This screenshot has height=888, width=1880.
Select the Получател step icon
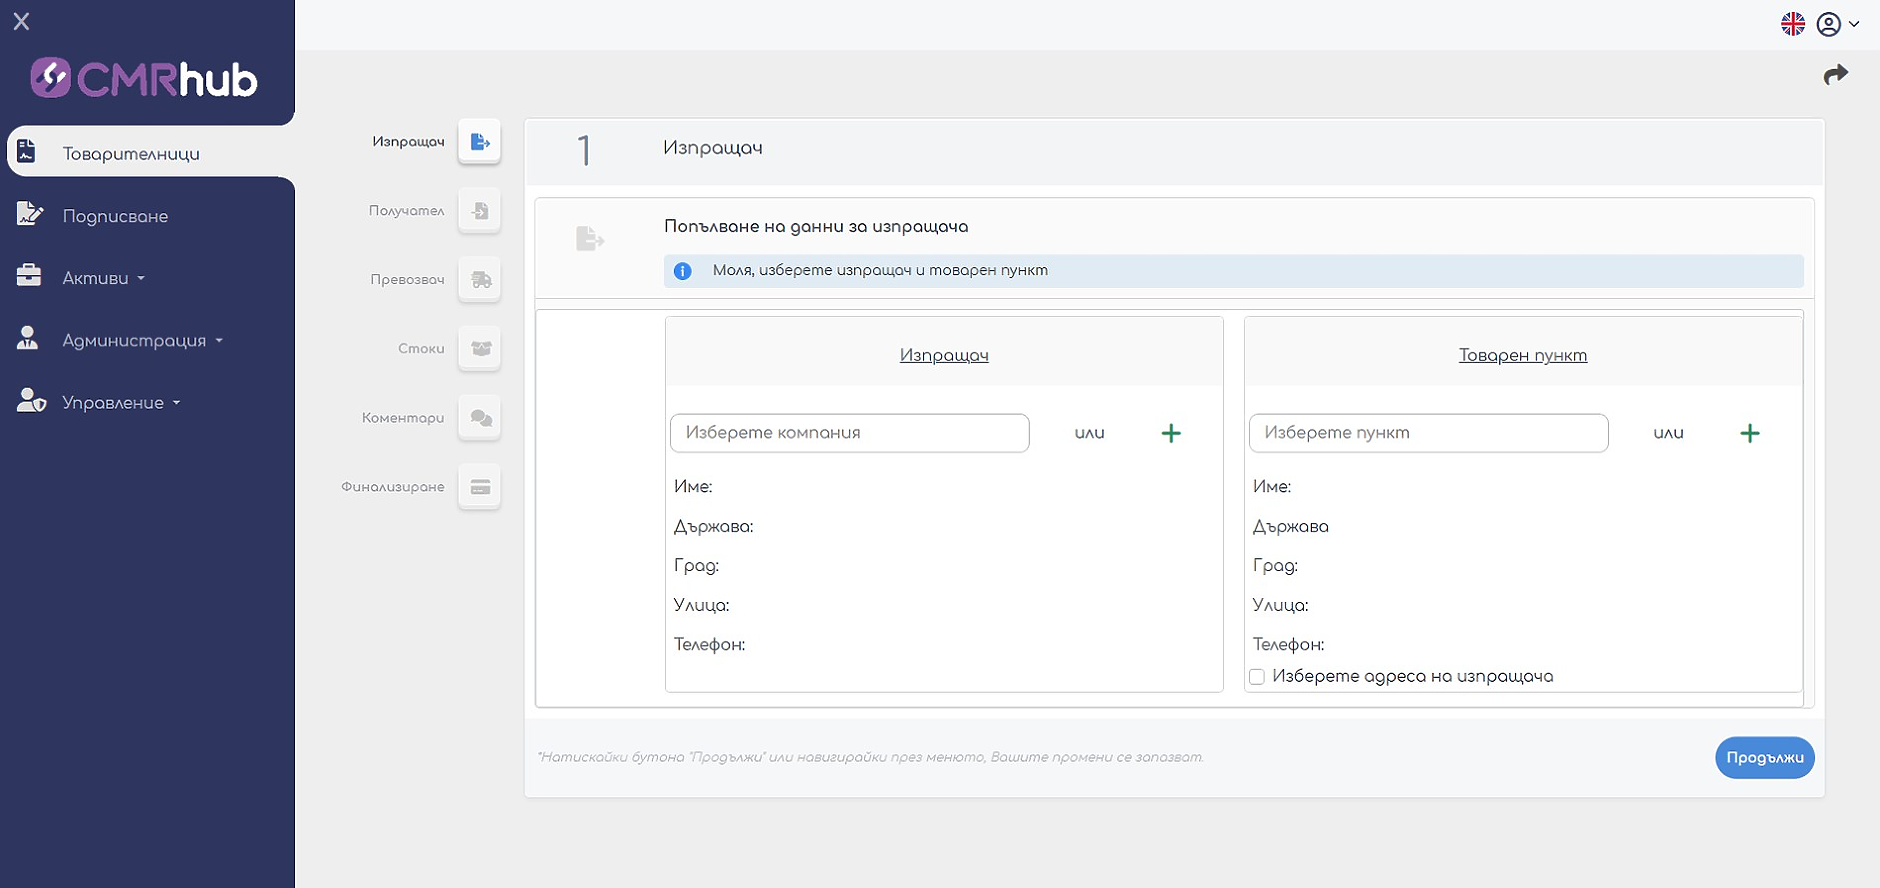[x=480, y=210]
